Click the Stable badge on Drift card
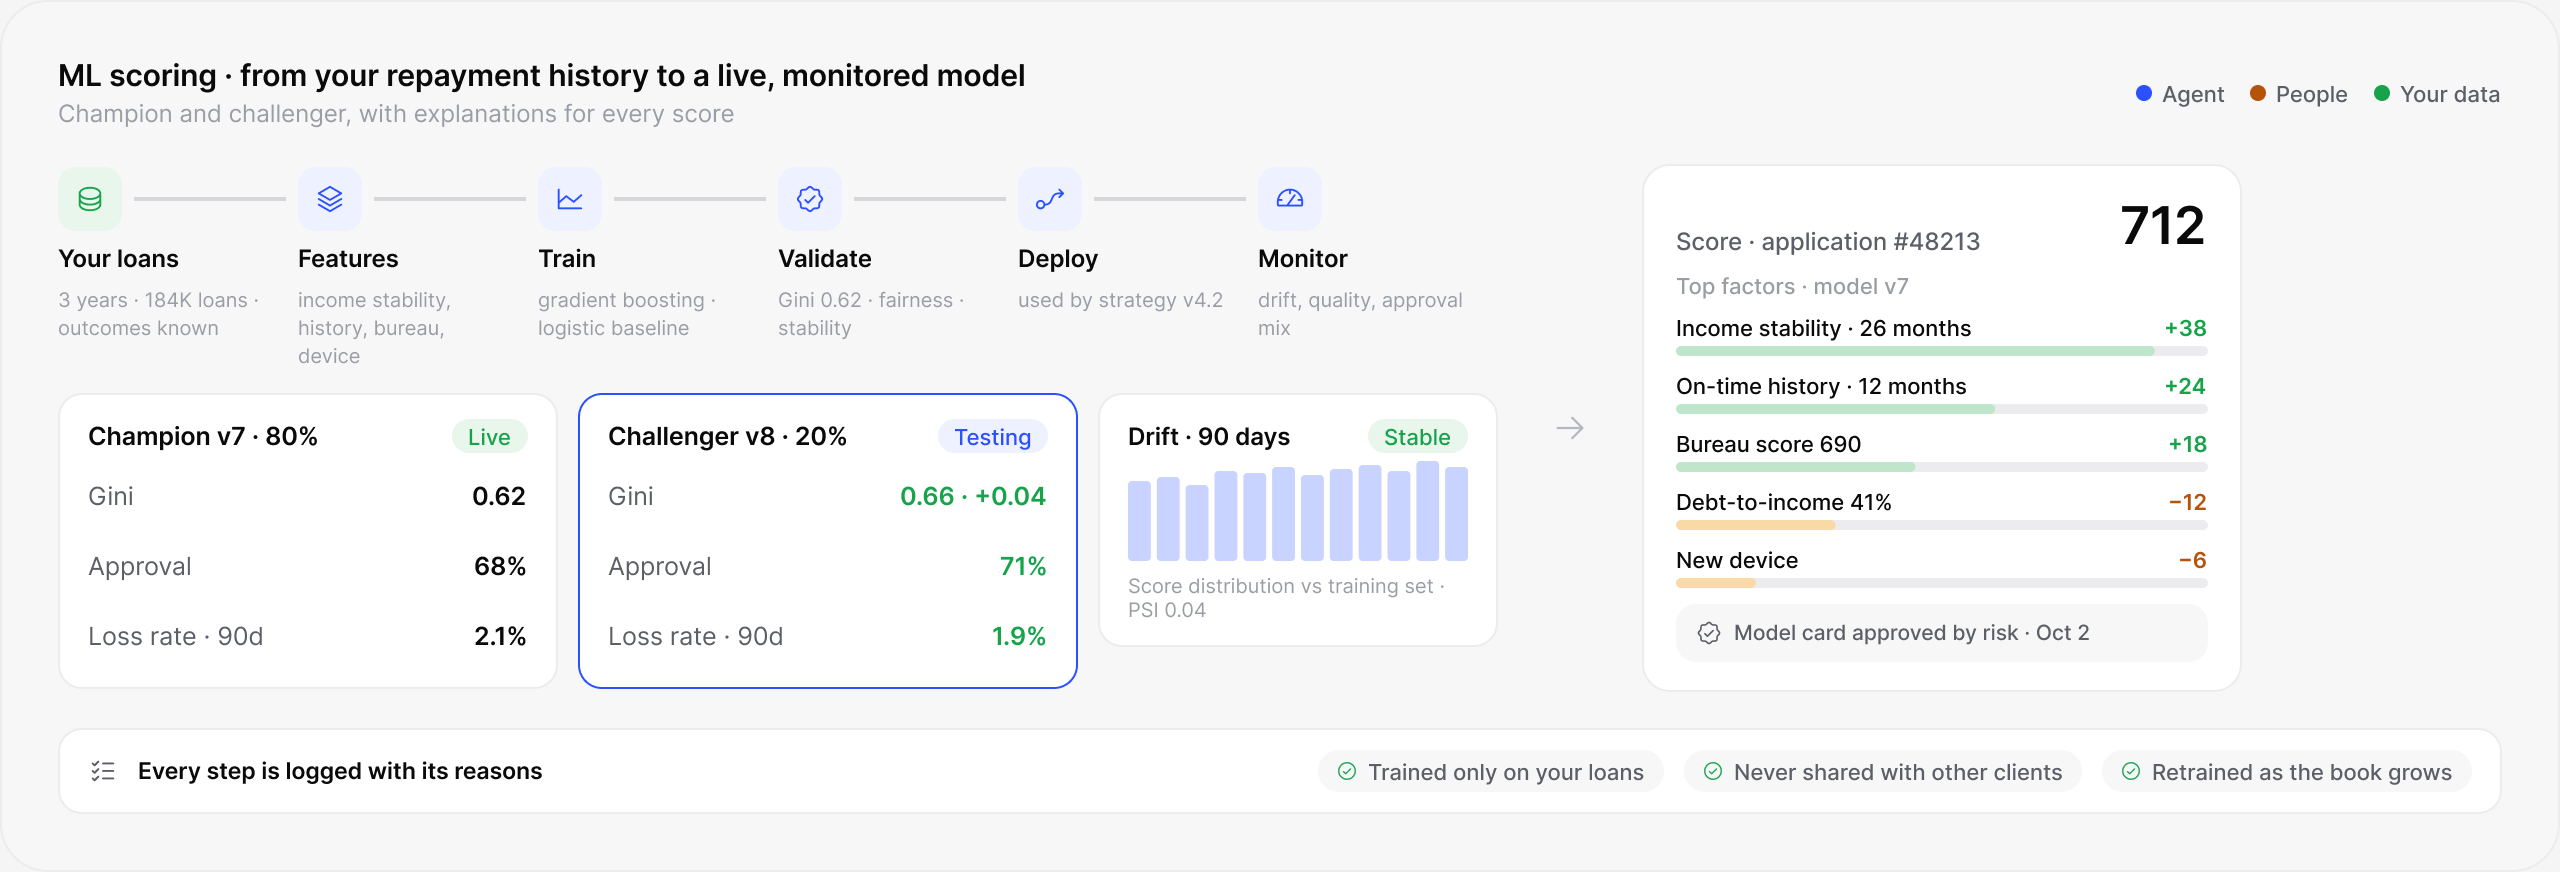2560x872 pixels. pyautogui.click(x=1417, y=437)
